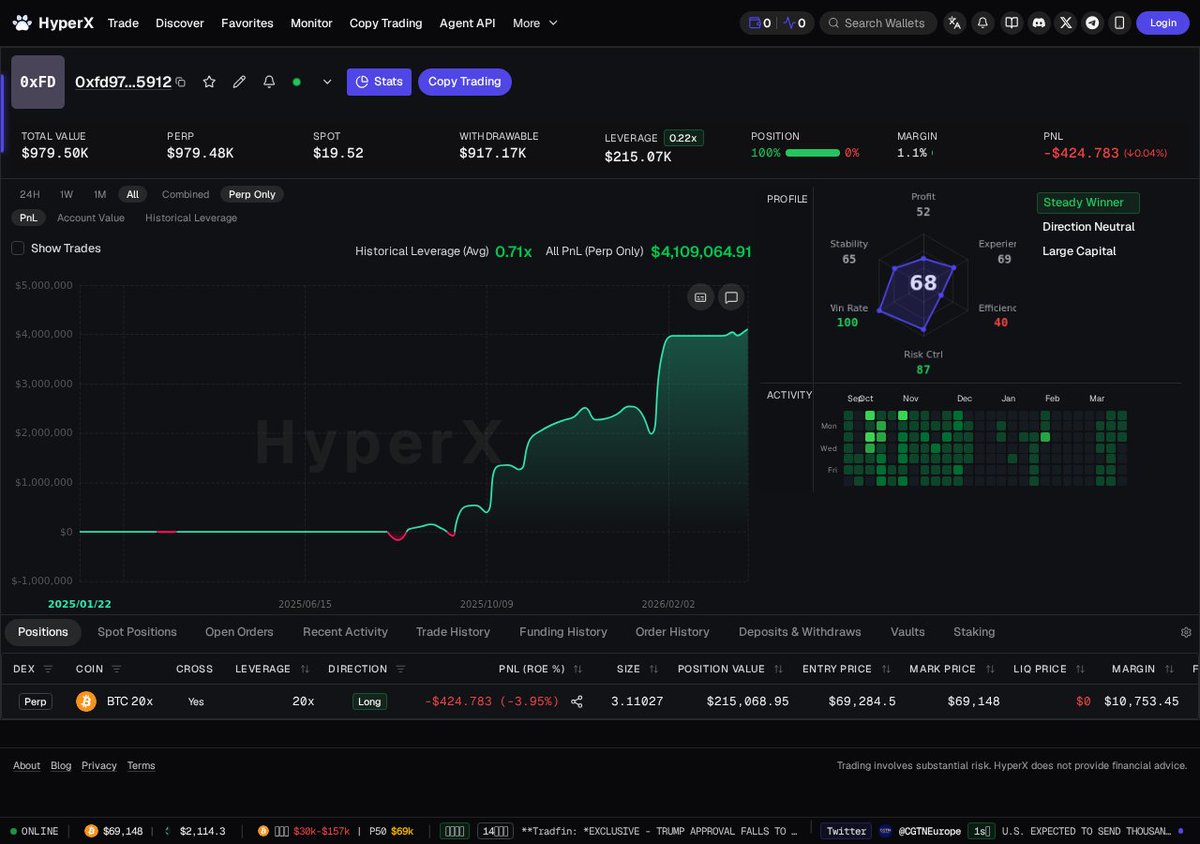Copy the wallet address 0xfd97...5912
The image size is (1200, 844).
pyautogui.click(x=181, y=82)
